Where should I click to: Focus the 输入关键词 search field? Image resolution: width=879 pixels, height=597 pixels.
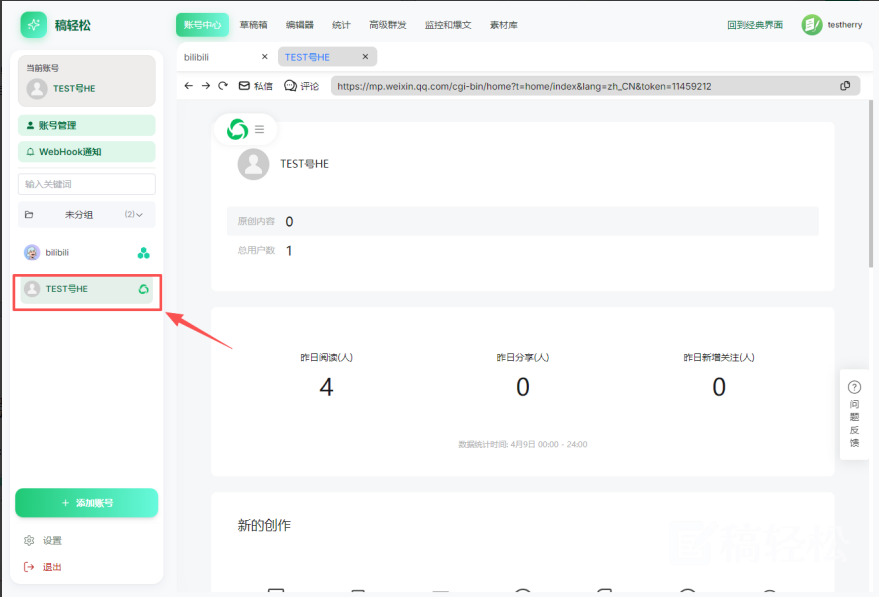coord(87,184)
